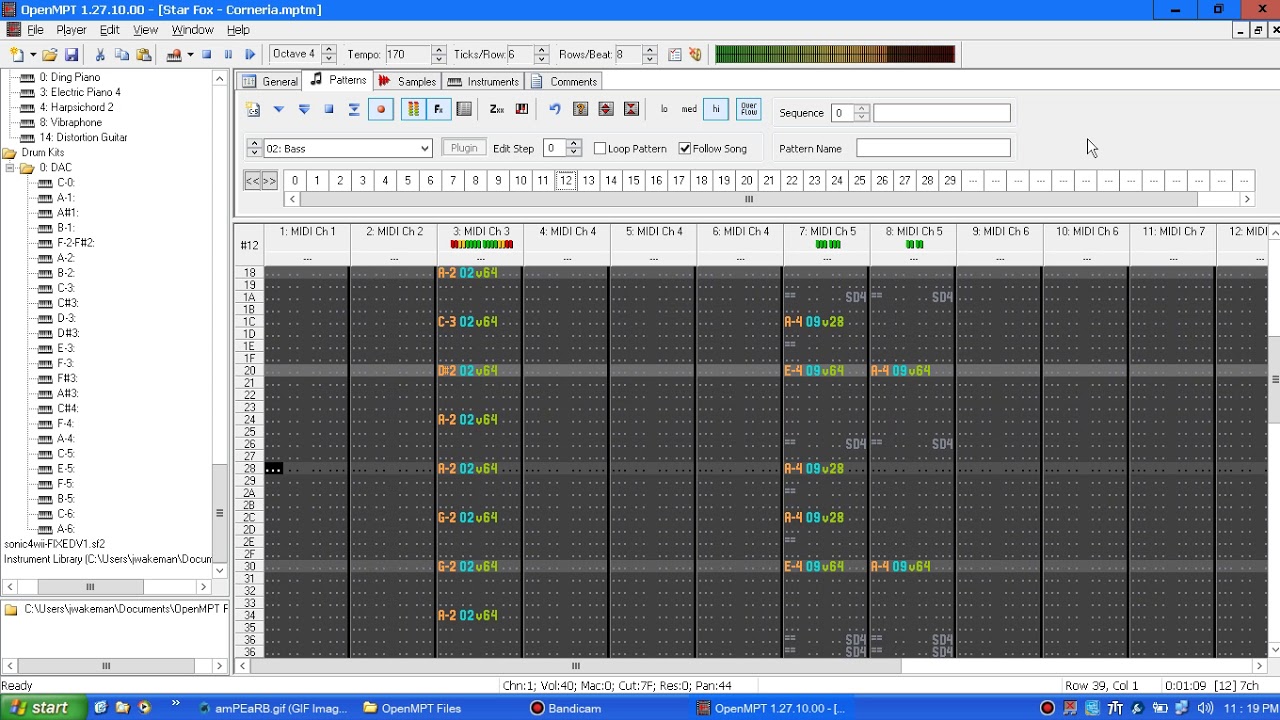
Task: Change Octave 4 spinner value
Action: 328,54
